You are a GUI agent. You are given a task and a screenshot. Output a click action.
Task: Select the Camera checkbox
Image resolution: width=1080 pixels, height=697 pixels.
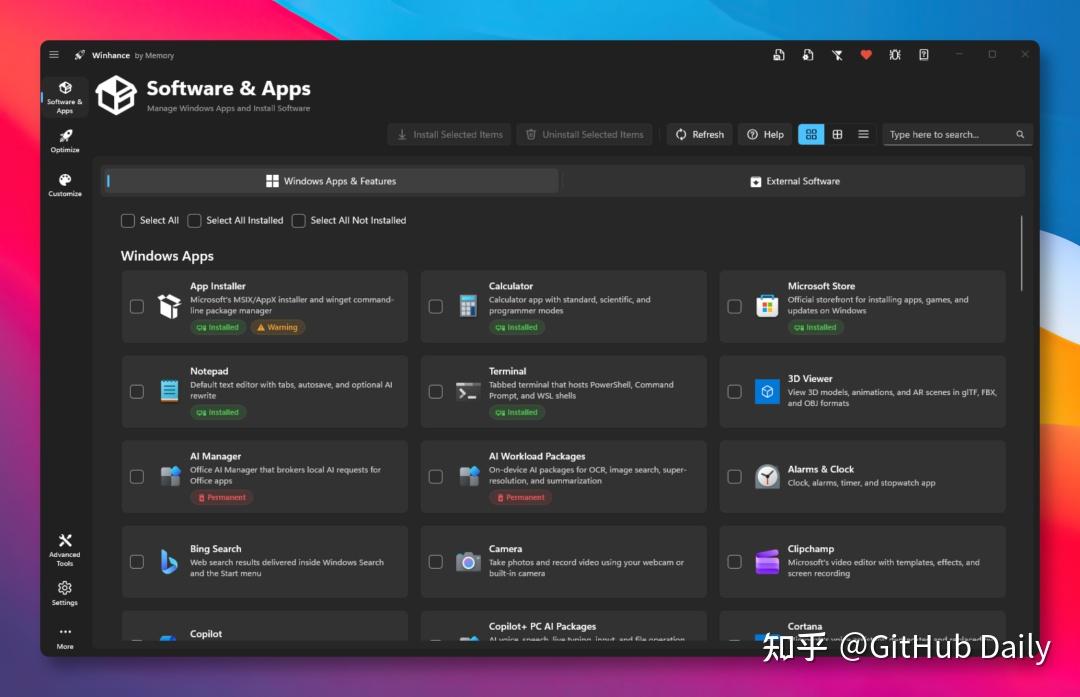click(436, 562)
